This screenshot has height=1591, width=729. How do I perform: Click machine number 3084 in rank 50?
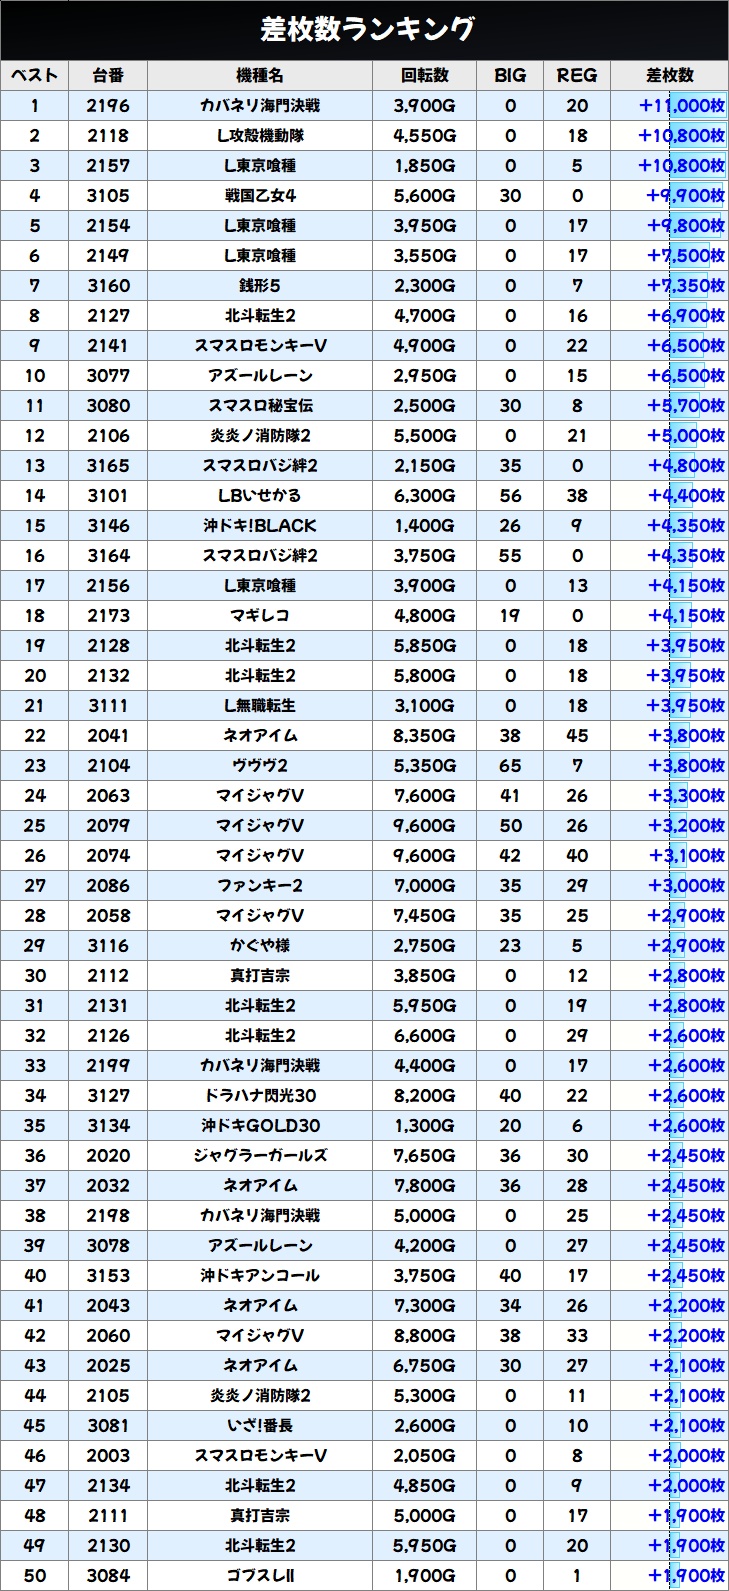coord(108,1576)
